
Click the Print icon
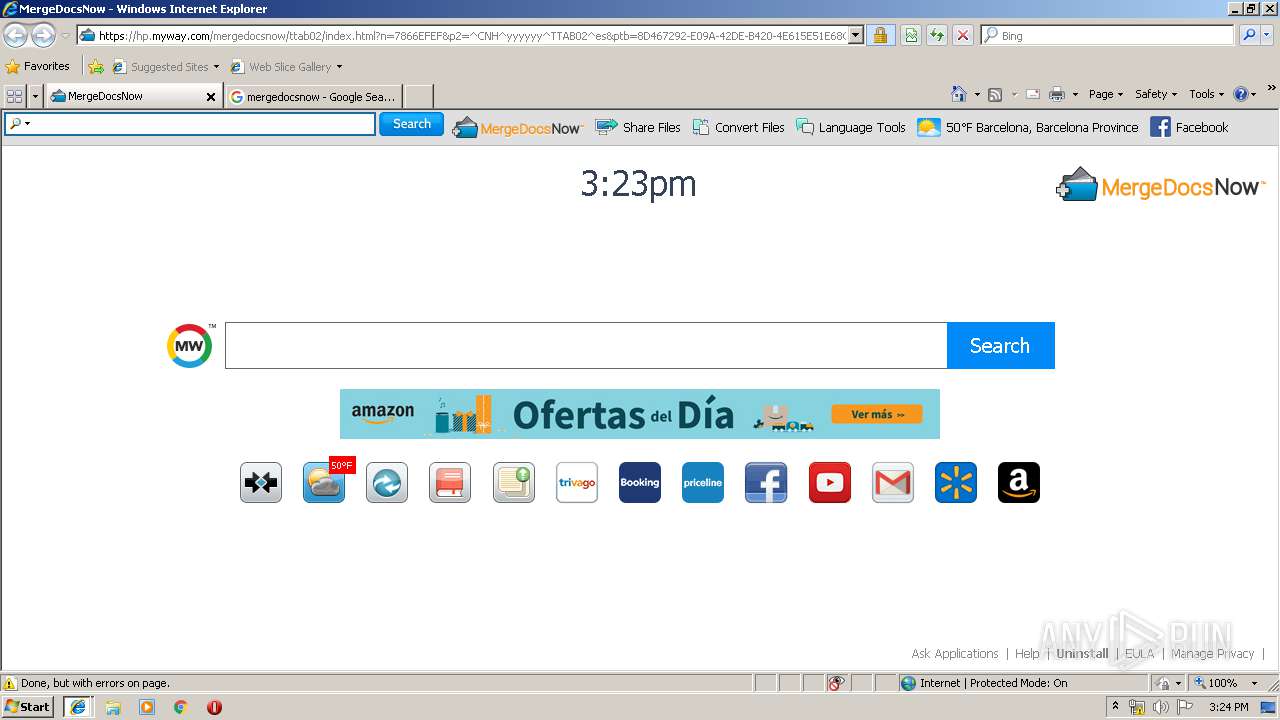[x=1057, y=94]
